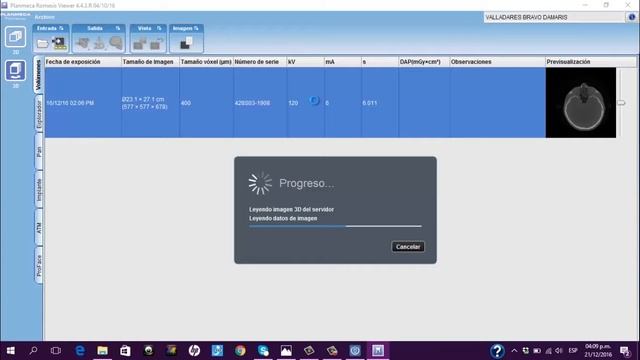Click the mA column header
Screen dimensions: 640x360
(x=343, y=62)
